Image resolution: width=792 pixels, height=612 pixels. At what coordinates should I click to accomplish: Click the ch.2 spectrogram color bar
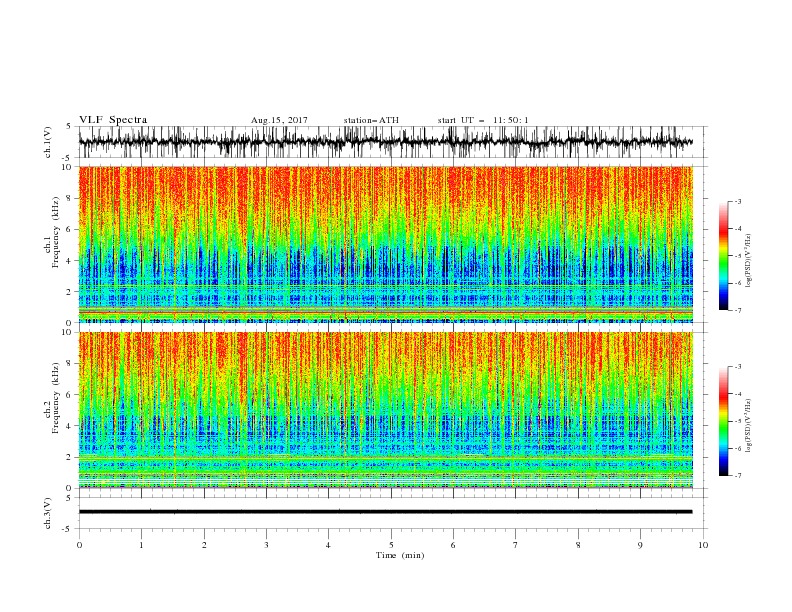(x=723, y=421)
